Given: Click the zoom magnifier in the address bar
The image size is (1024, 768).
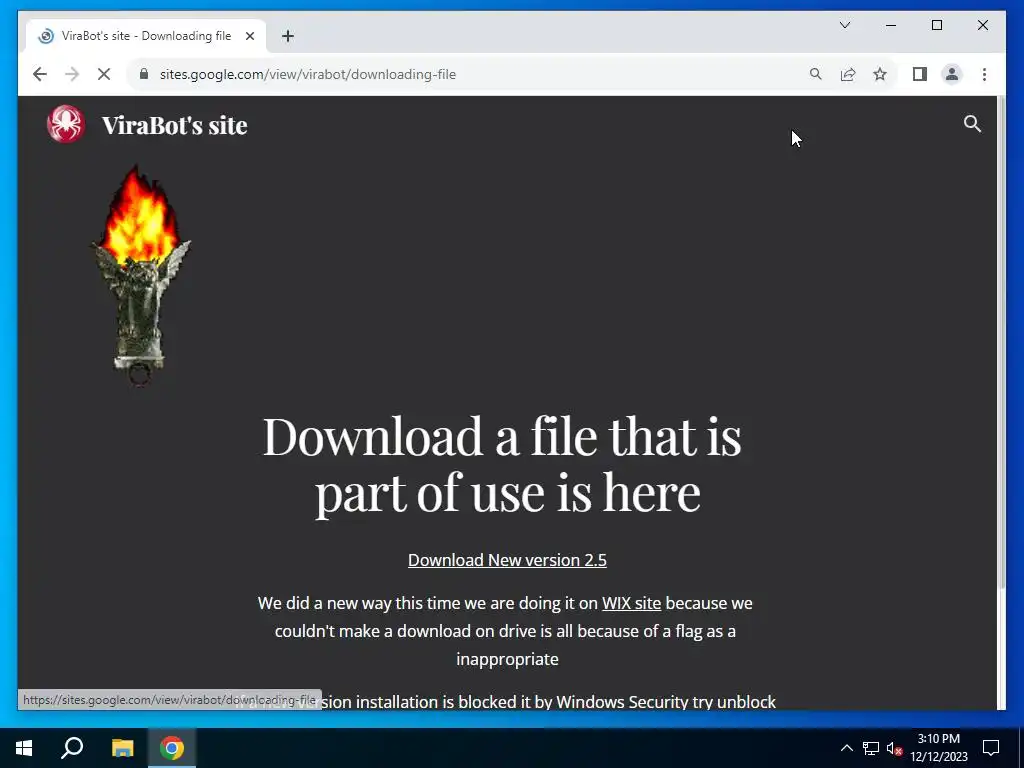Looking at the screenshot, I should [816, 74].
